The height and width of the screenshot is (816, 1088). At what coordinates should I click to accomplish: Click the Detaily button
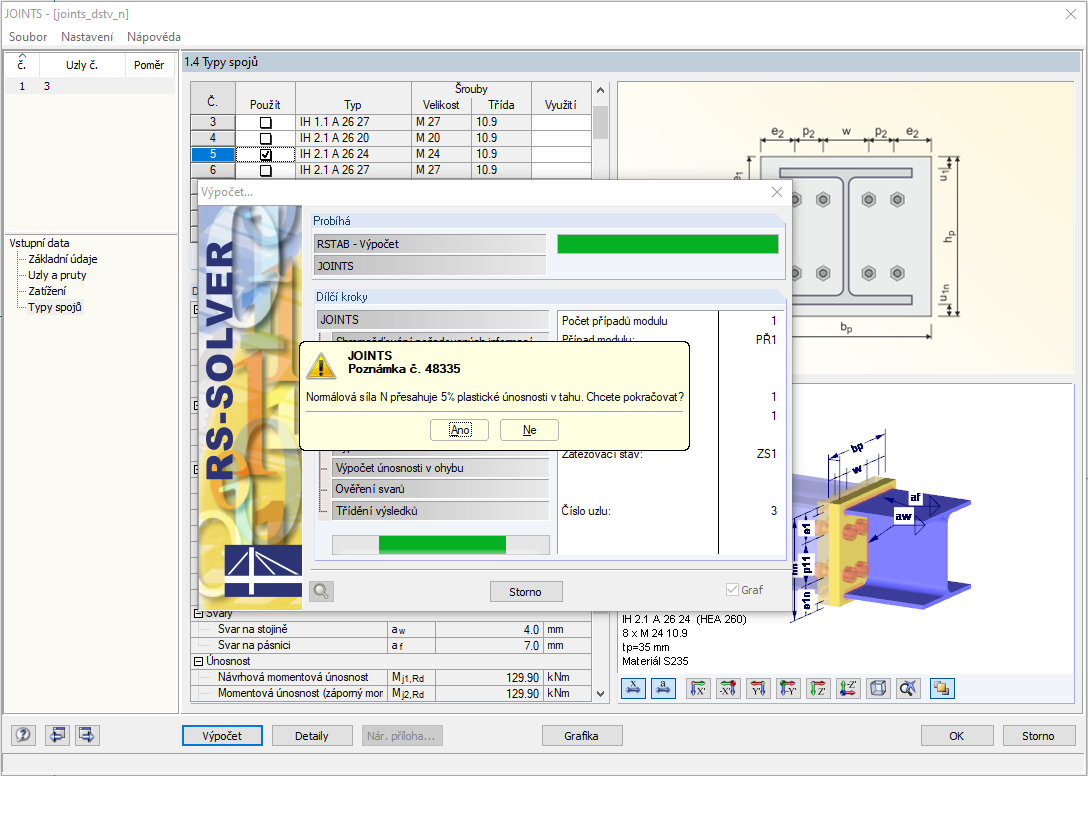[x=312, y=736]
